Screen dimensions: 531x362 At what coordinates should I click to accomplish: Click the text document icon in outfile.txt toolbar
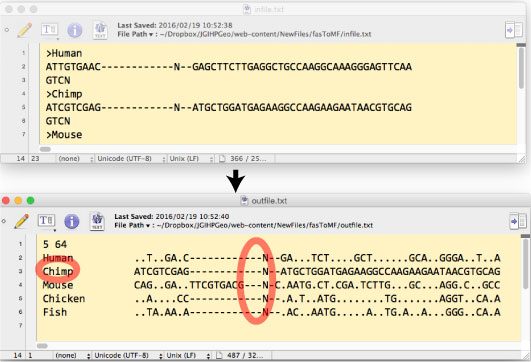(97, 221)
